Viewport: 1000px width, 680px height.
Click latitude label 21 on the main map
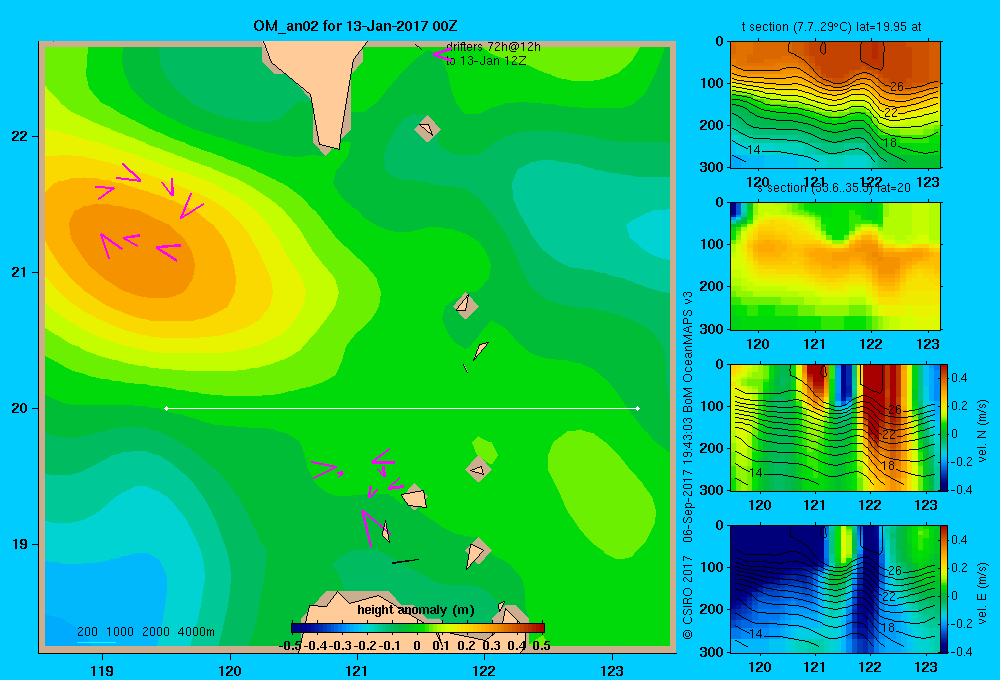coord(20,272)
